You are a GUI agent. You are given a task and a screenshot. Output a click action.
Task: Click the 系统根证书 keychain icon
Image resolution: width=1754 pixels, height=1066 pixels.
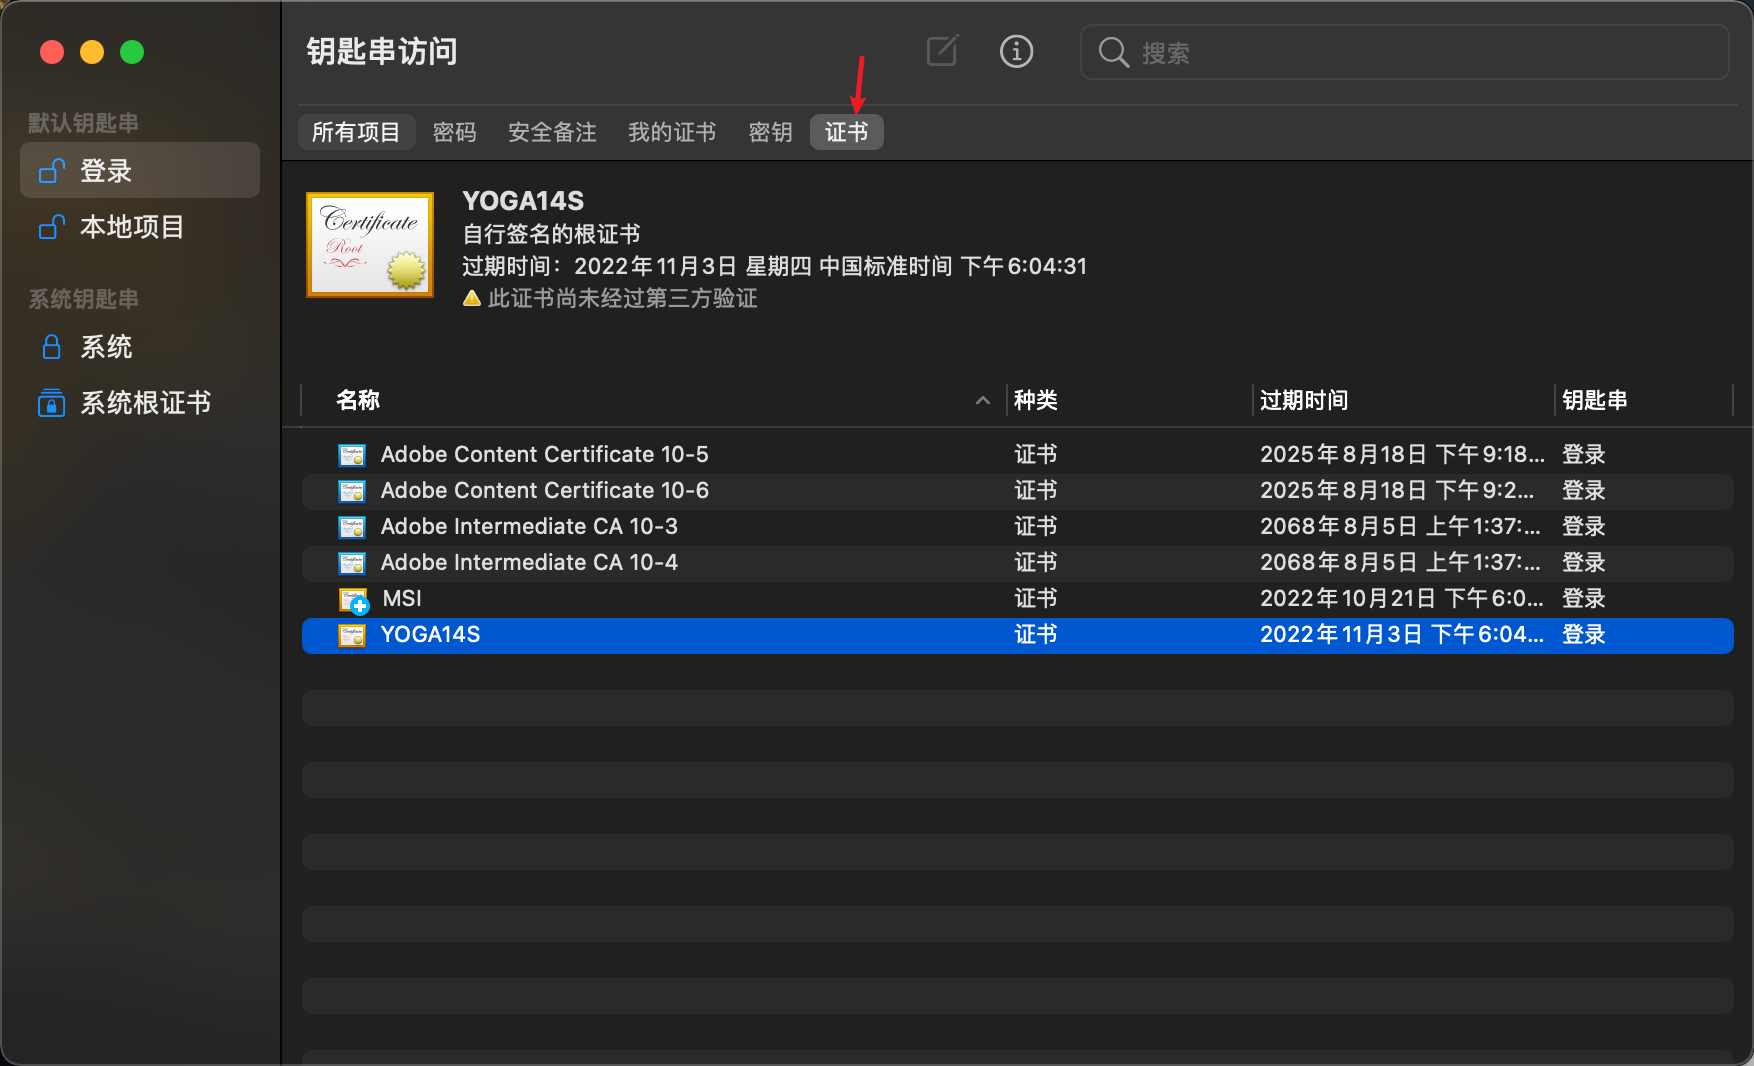(51, 403)
